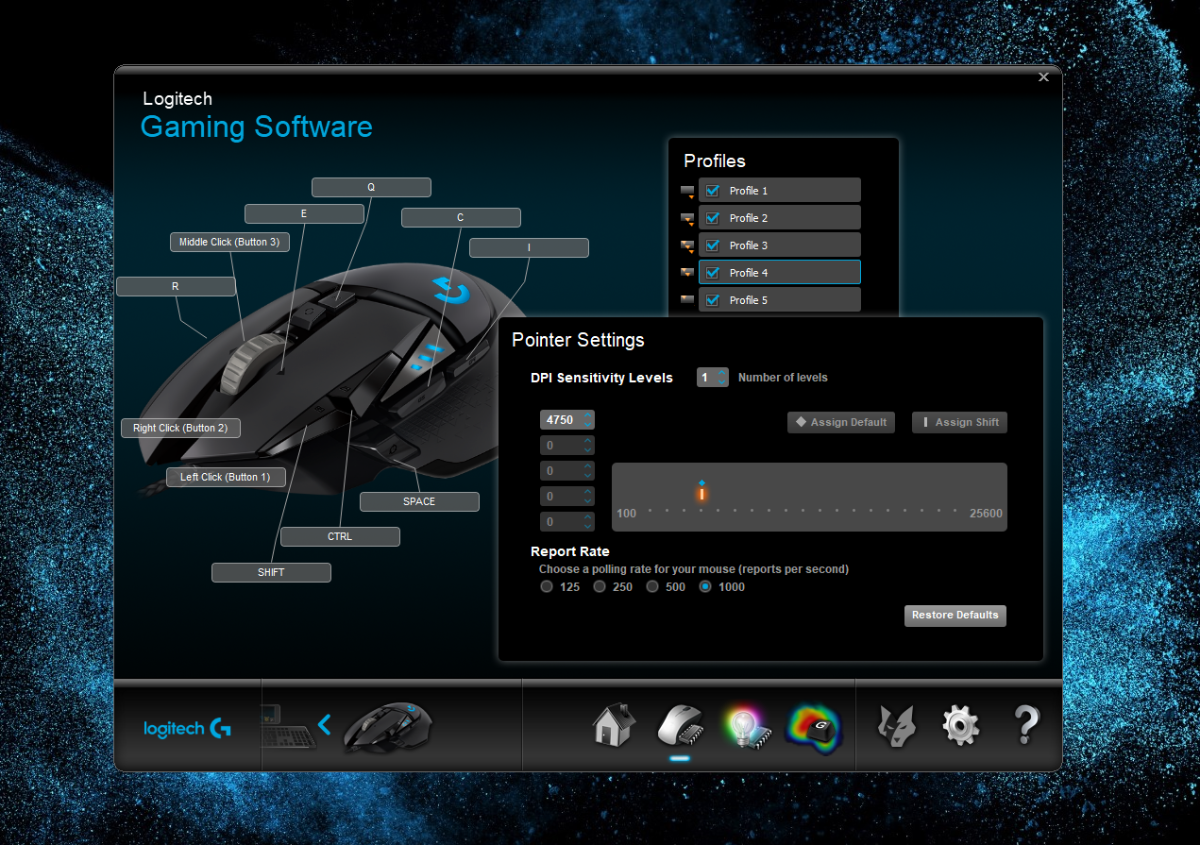Click the Assign Default button
Viewport: 1200px width, 845px height.
(841, 422)
